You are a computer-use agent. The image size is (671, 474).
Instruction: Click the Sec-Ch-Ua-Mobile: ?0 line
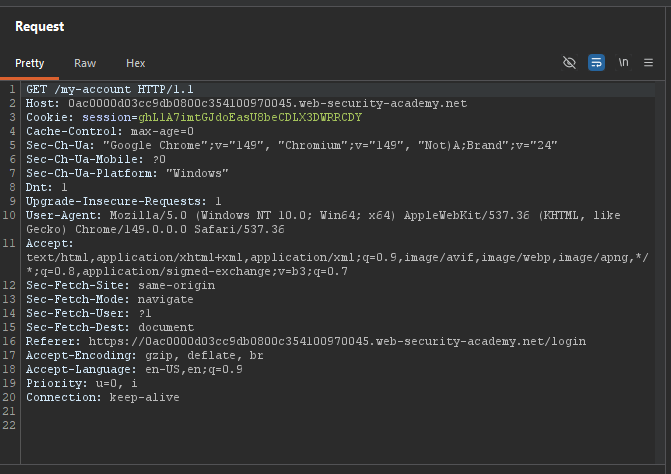[x=96, y=160]
